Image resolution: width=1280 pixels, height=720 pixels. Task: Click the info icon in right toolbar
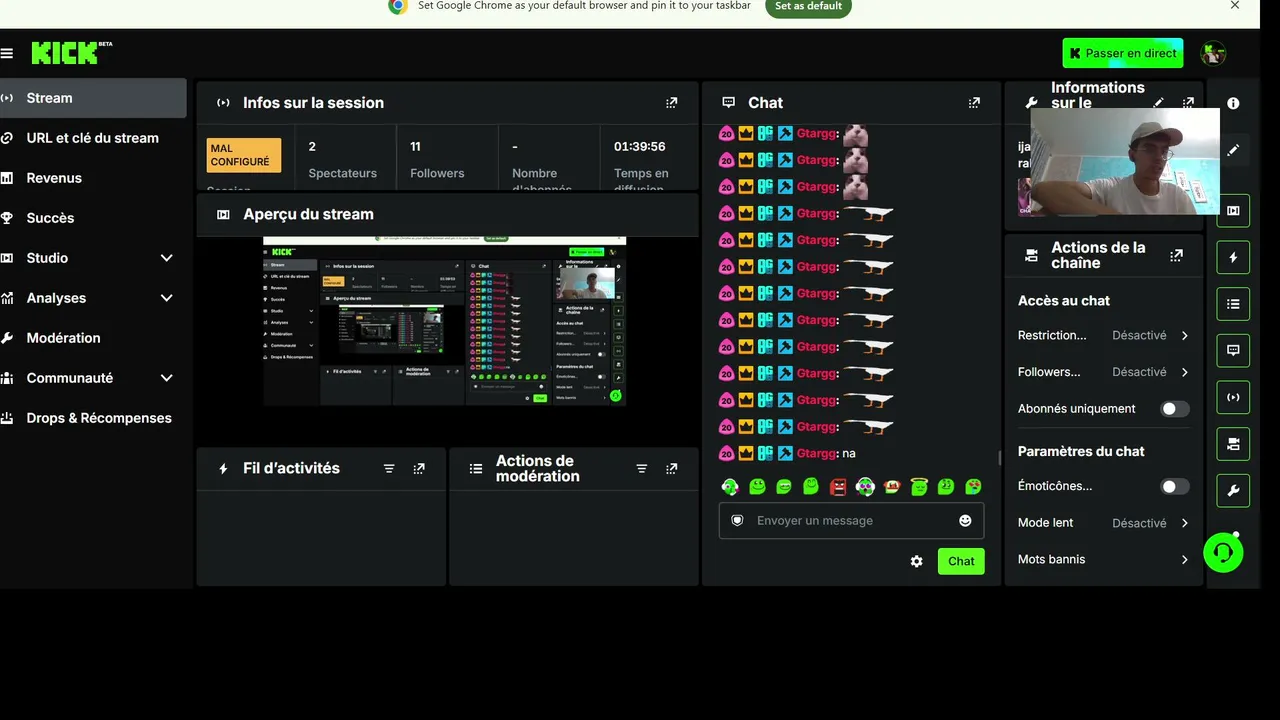[1233, 103]
